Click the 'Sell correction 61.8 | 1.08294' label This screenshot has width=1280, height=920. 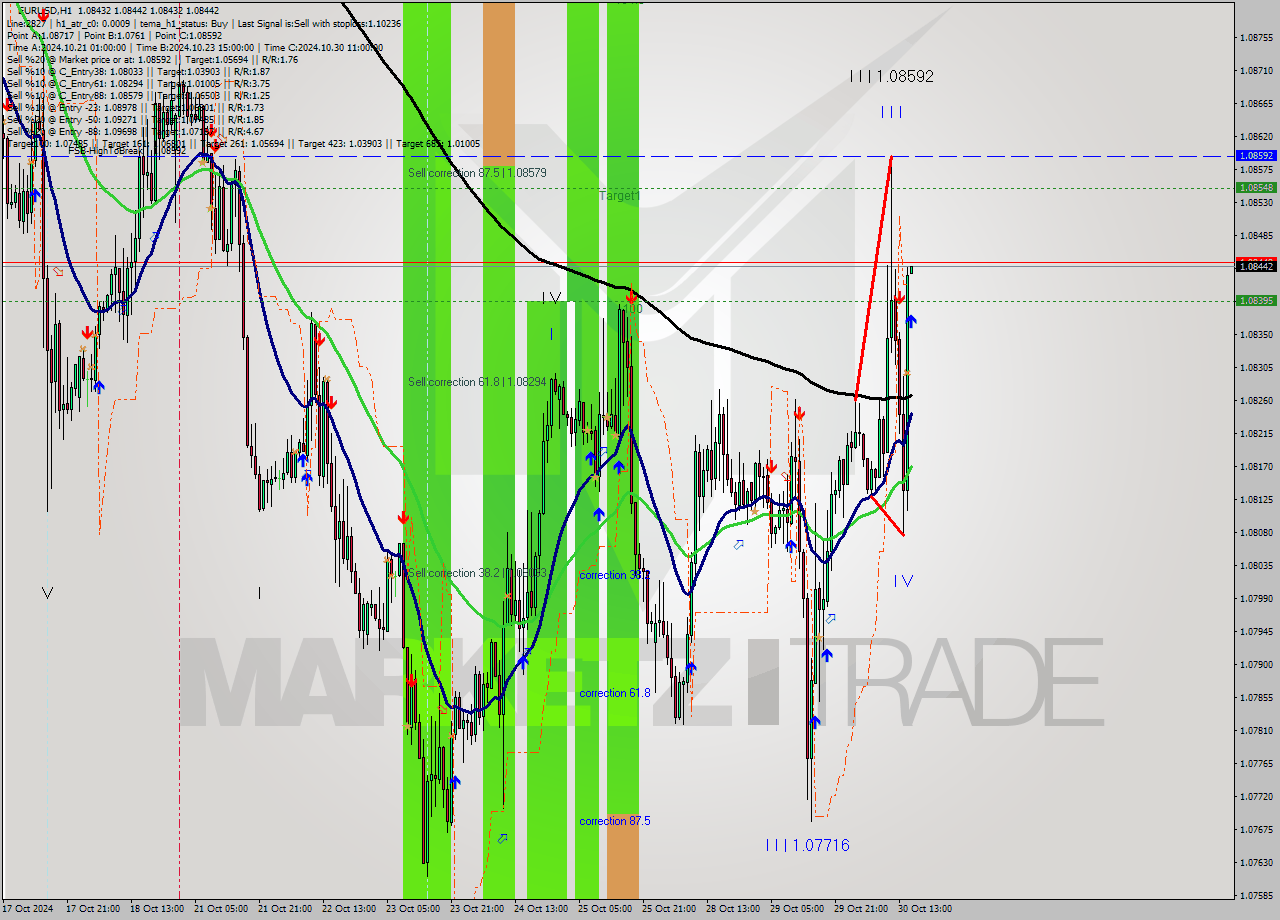pos(477,382)
